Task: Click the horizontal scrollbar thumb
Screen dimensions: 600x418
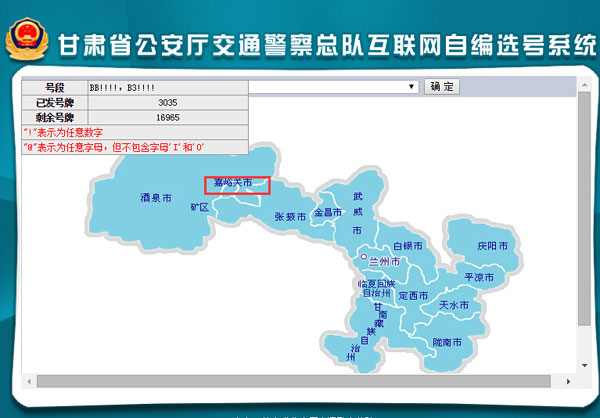Action: (x=293, y=381)
